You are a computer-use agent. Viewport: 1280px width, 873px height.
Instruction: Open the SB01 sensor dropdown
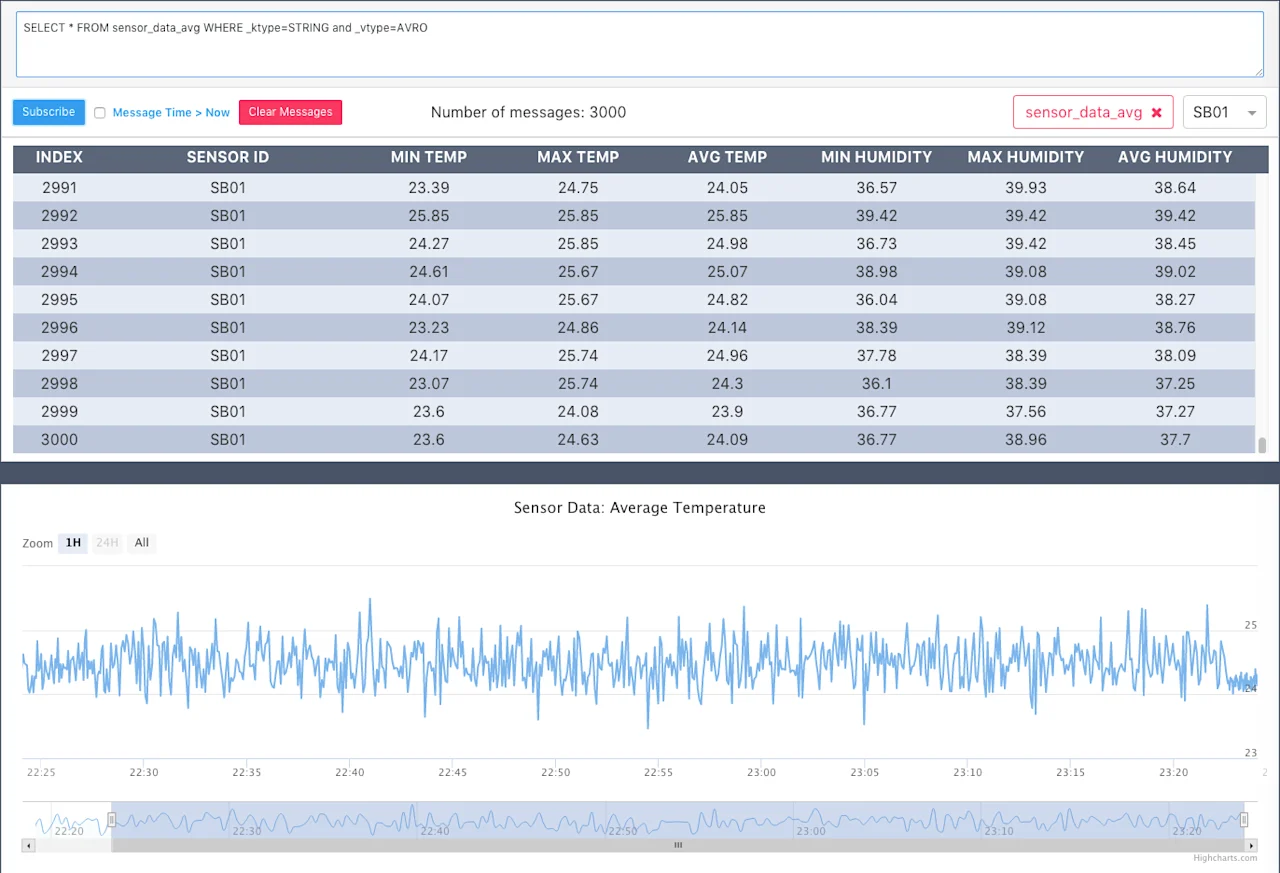(1224, 112)
